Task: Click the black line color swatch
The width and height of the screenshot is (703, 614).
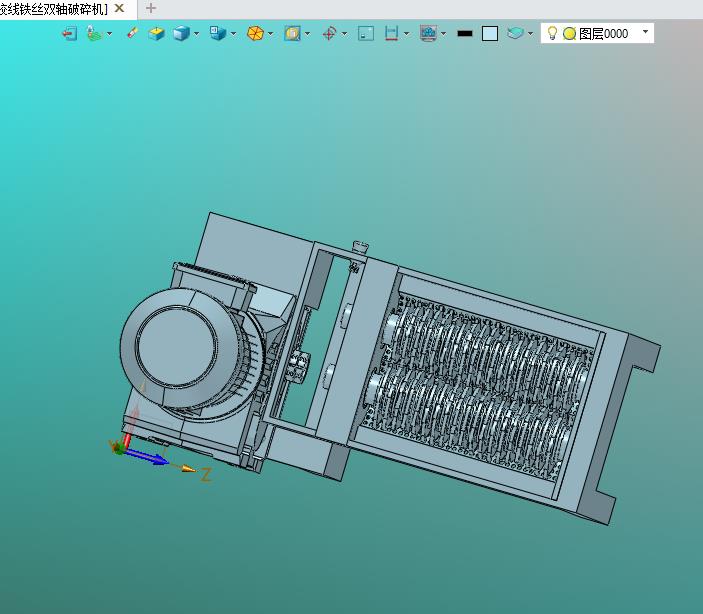Action: (465, 33)
